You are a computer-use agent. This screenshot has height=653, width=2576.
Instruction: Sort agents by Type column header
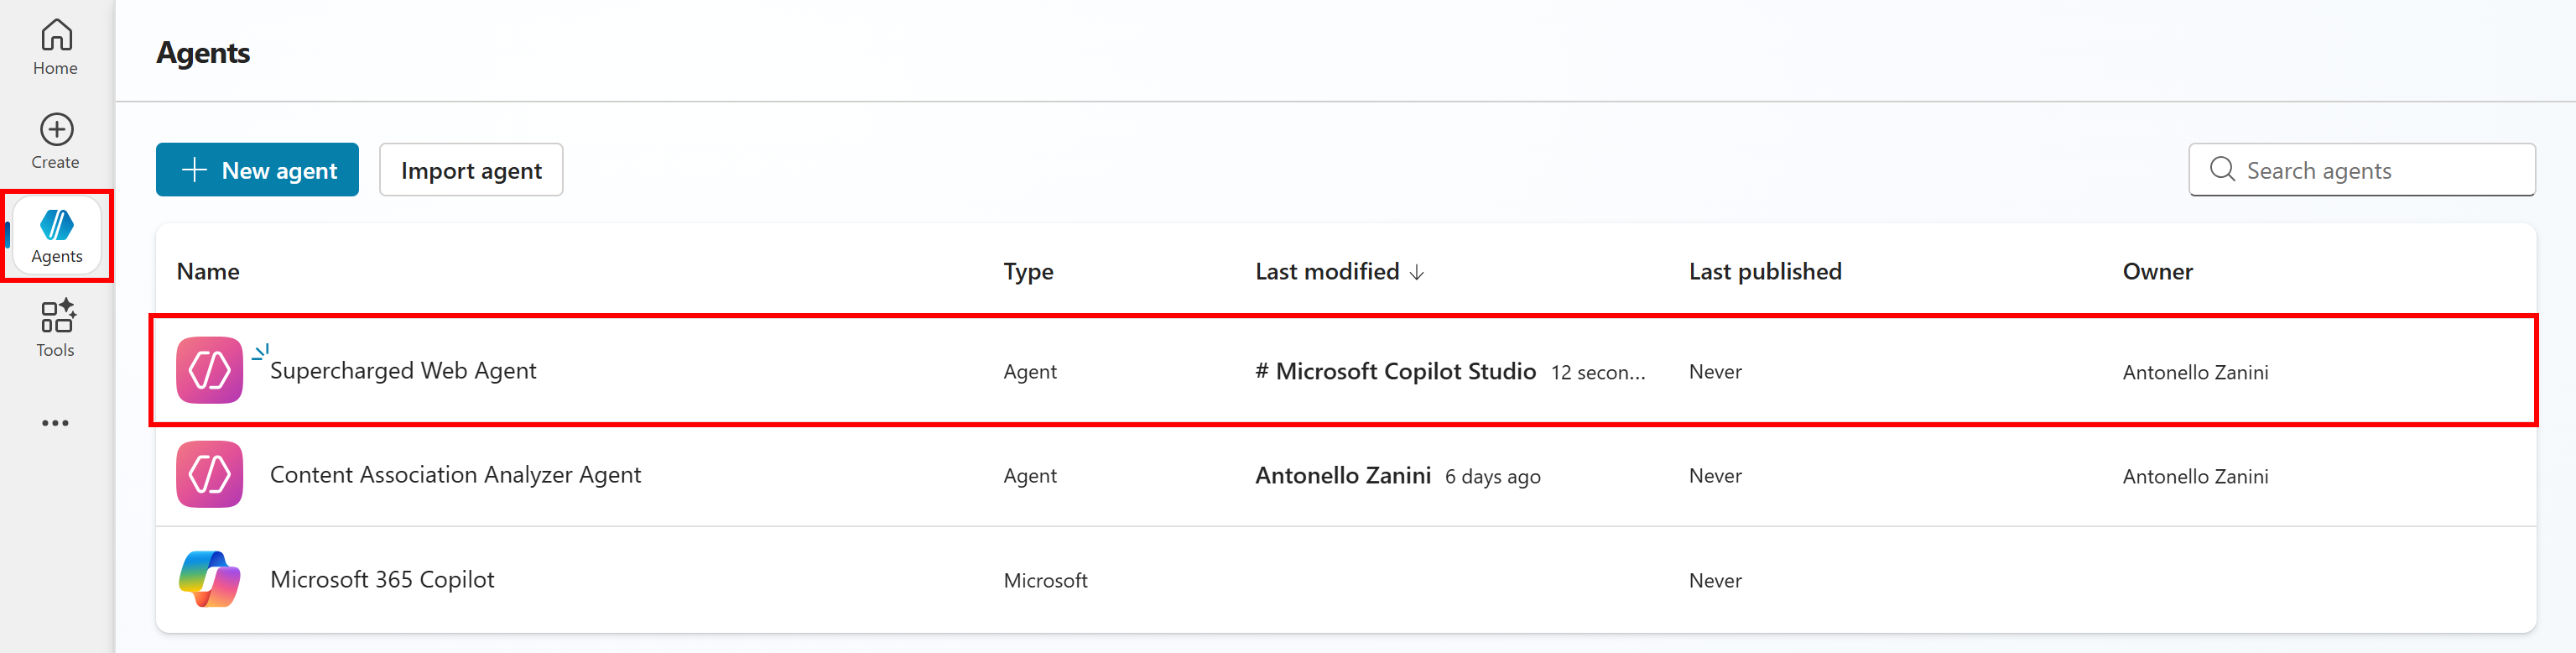point(1028,272)
